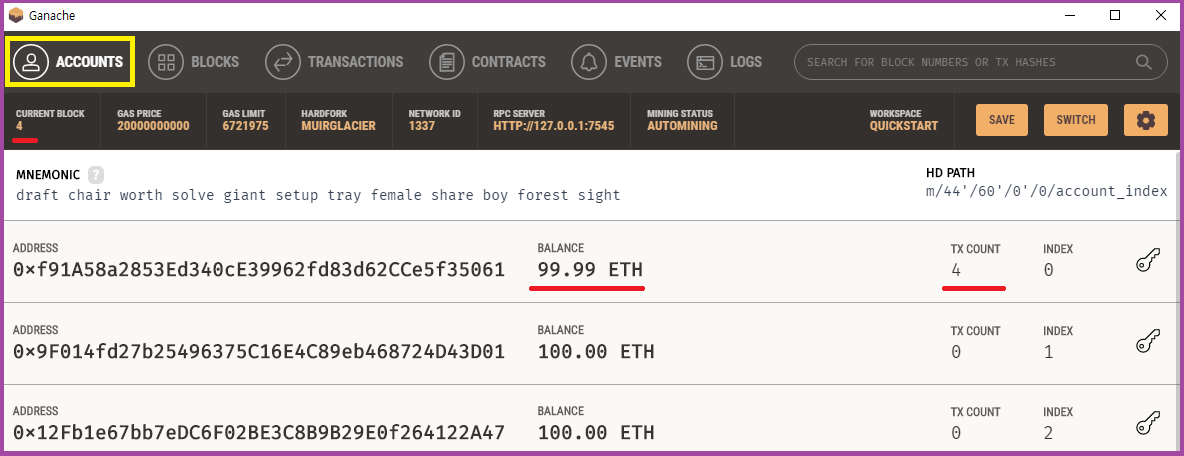The height and width of the screenshot is (456, 1184).
Task: View the Events tab
Action: (616, 62)
